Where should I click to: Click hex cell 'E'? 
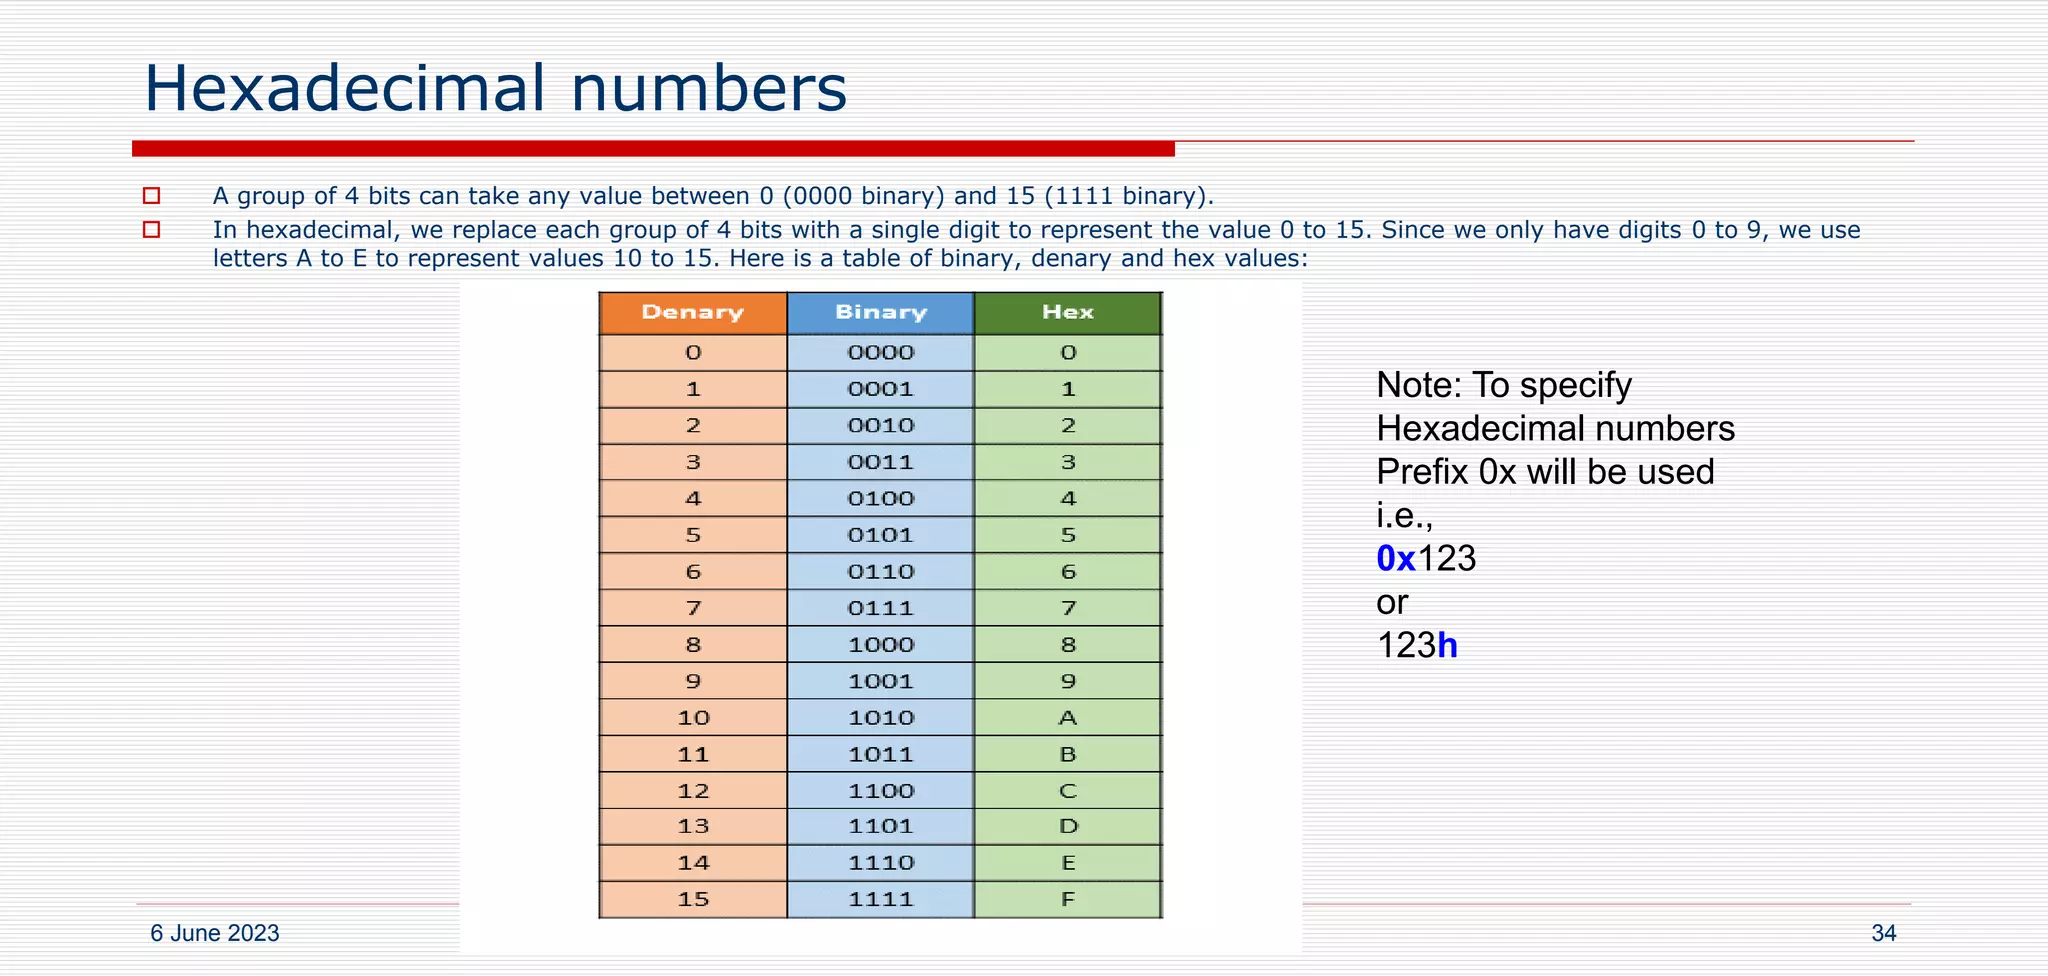click(x=1068, y=863)
